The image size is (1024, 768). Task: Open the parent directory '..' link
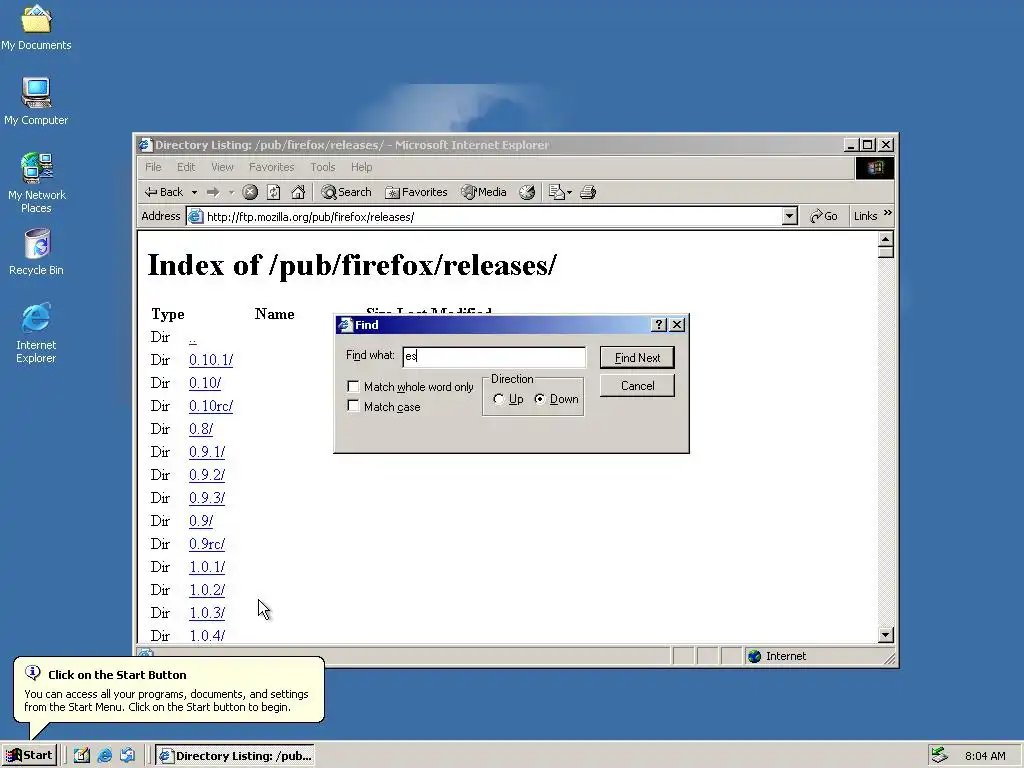[193, 338]
